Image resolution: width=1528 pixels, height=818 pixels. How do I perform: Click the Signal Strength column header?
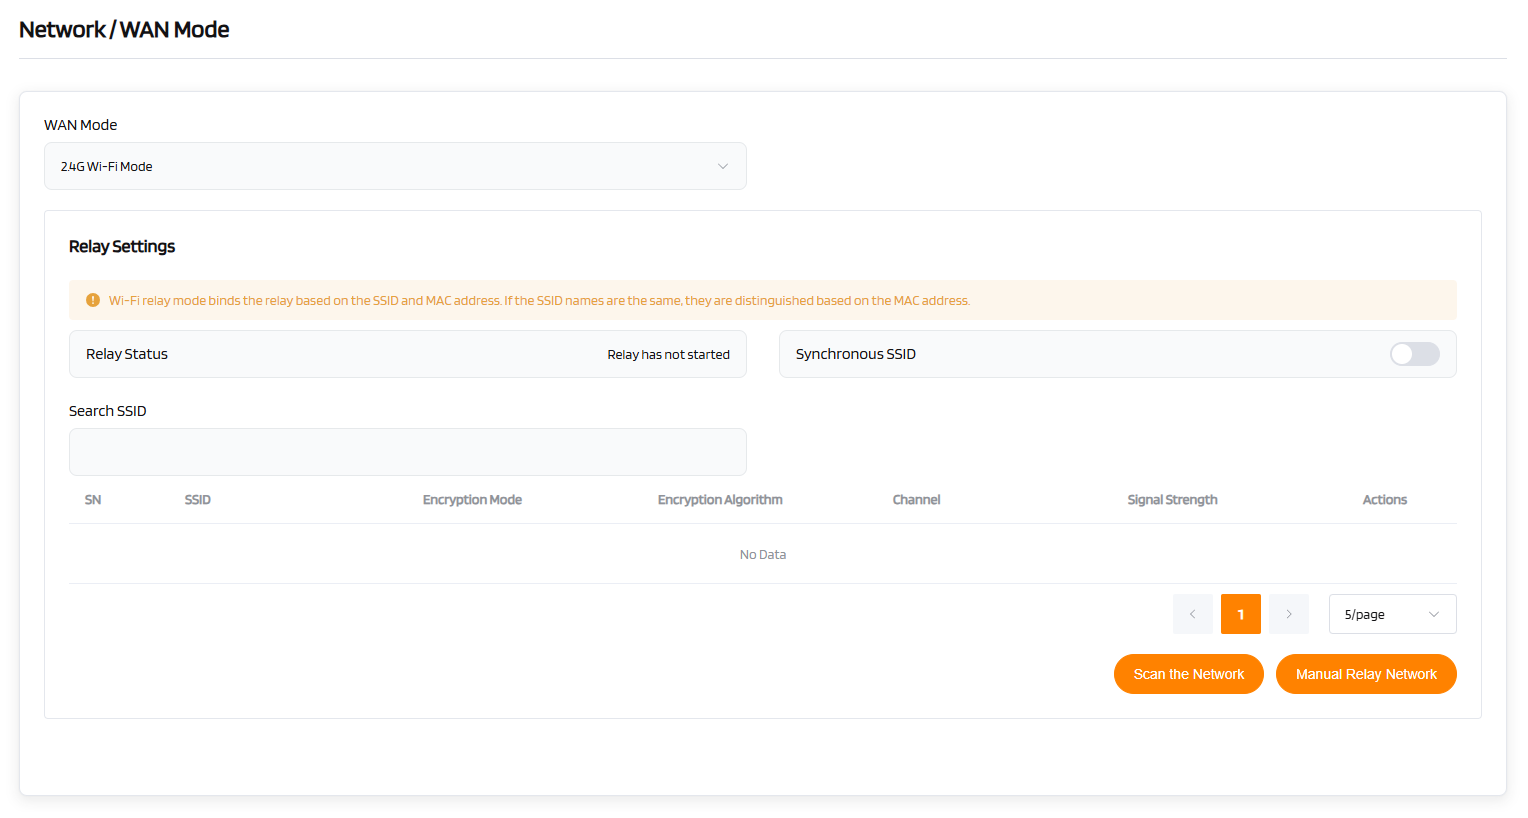[1172, 500]
